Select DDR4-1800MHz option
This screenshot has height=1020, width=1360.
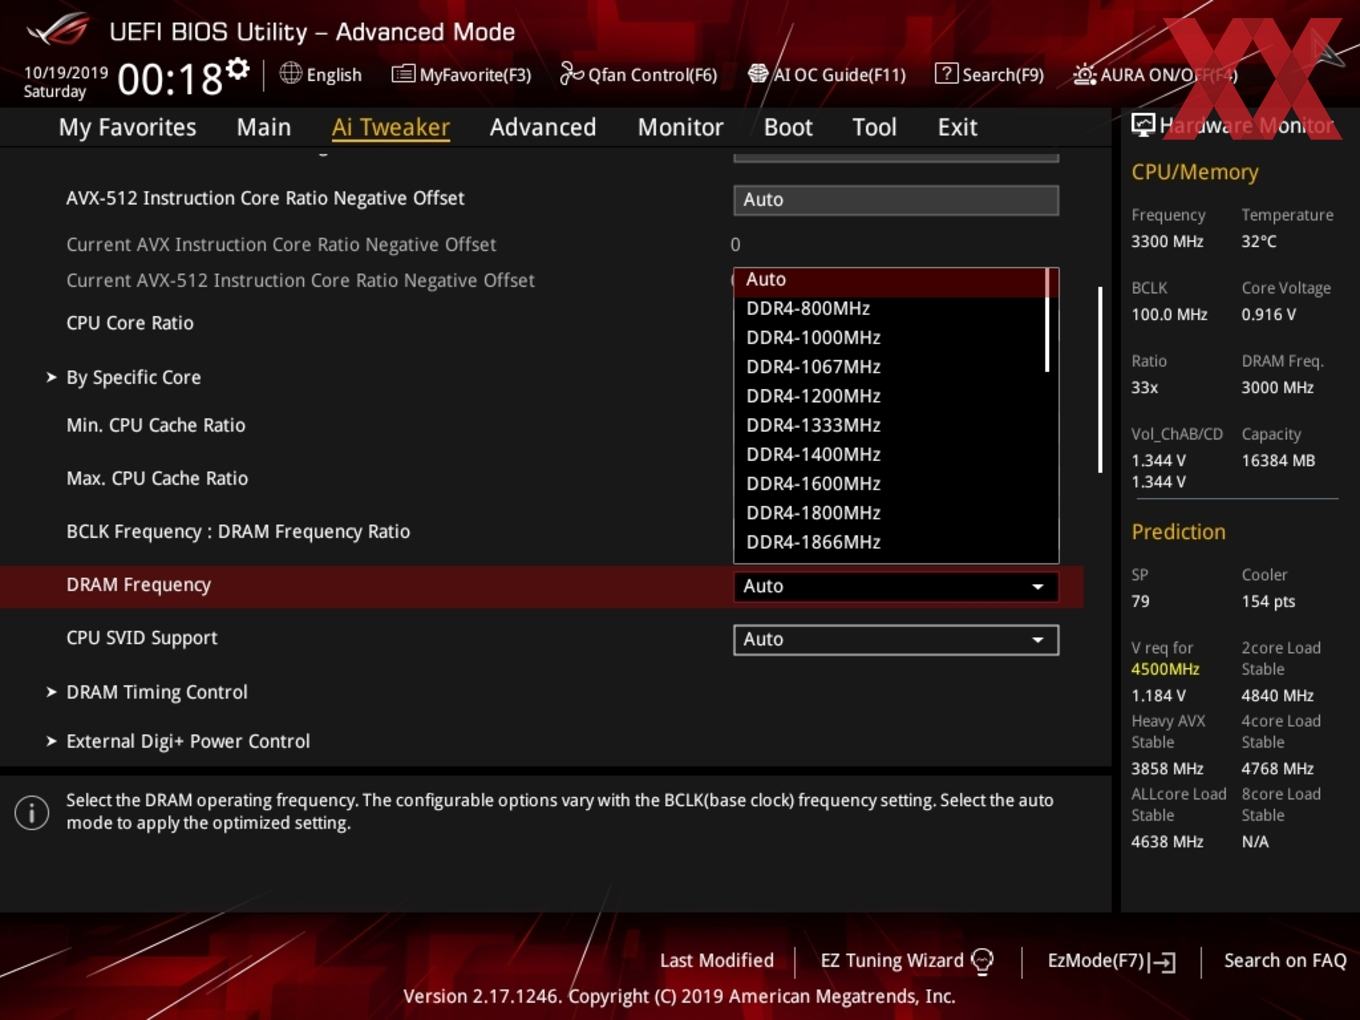[890, 512]
